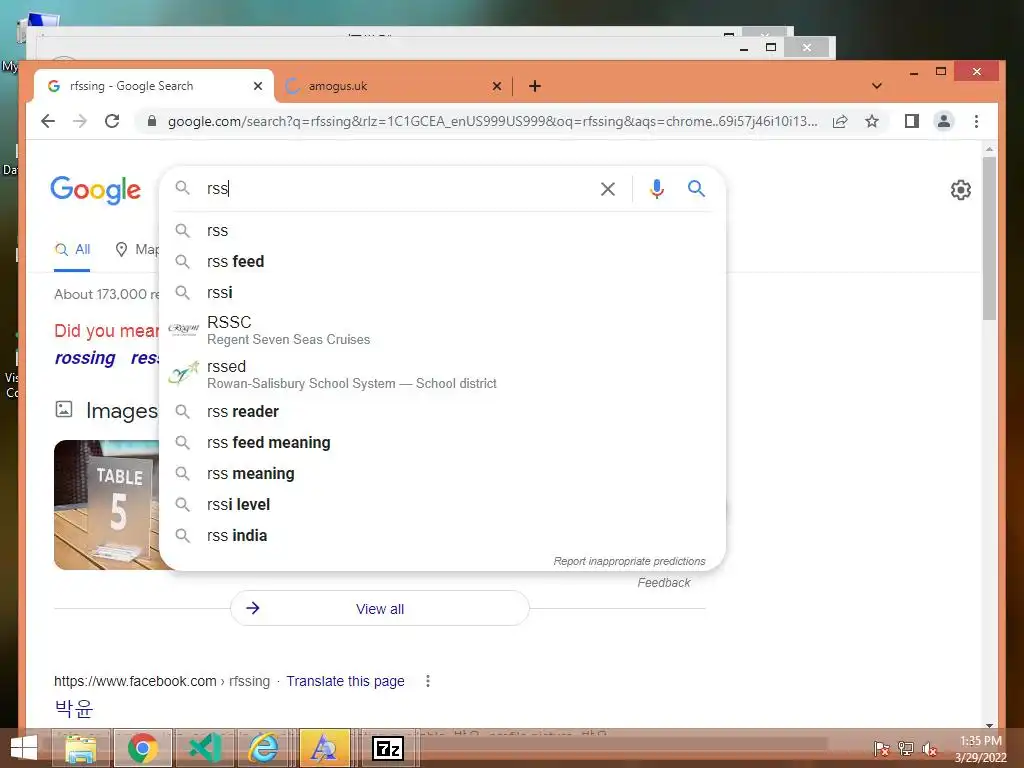Click the address bar URL
The height and width of the screenshot is (768, 1024).
(492, 121)
